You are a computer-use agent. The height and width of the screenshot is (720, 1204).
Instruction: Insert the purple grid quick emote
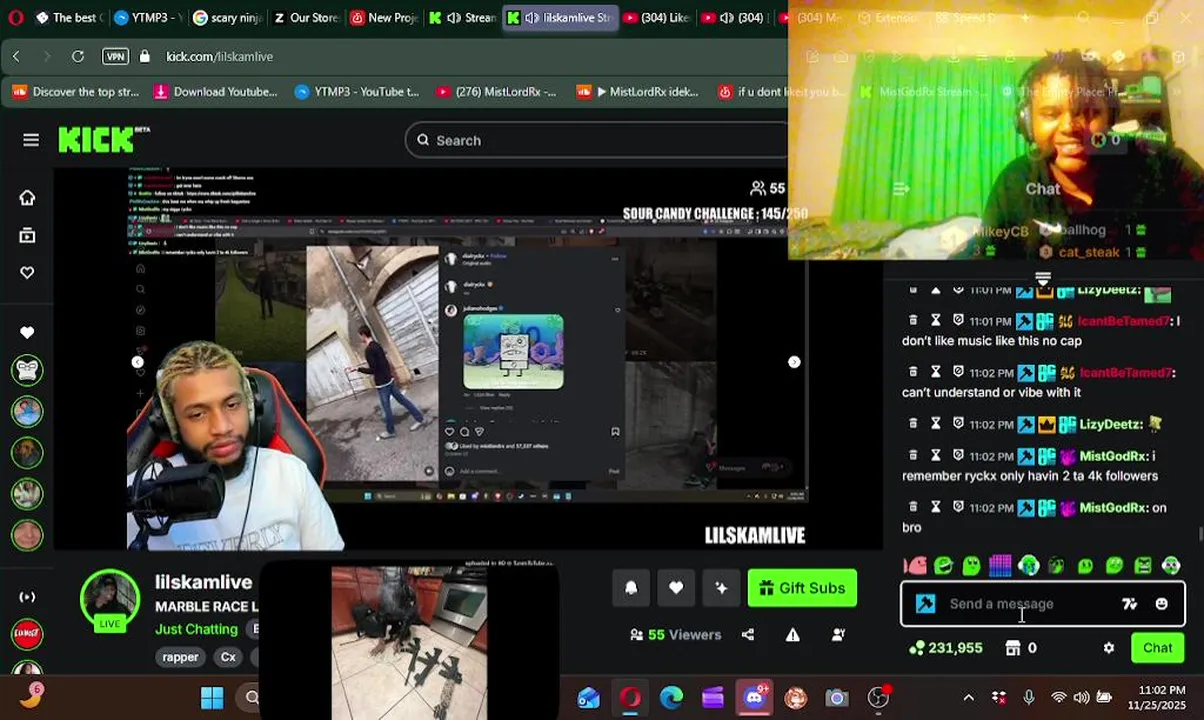click(x=1000, y=566)
